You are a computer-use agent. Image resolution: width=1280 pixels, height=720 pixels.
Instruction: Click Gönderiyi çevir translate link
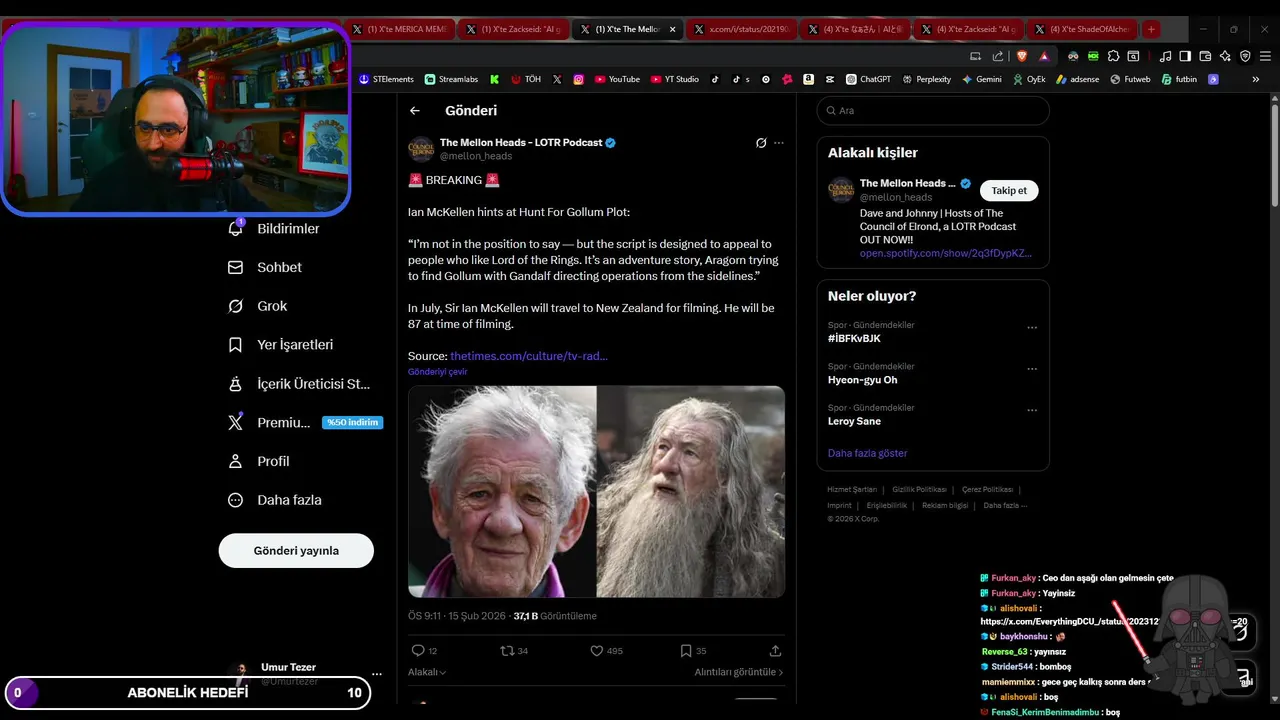coord(437,372)
